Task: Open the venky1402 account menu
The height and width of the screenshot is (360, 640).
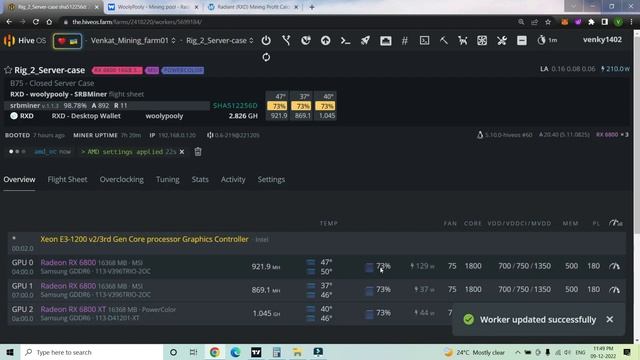Action: [602, 40]
